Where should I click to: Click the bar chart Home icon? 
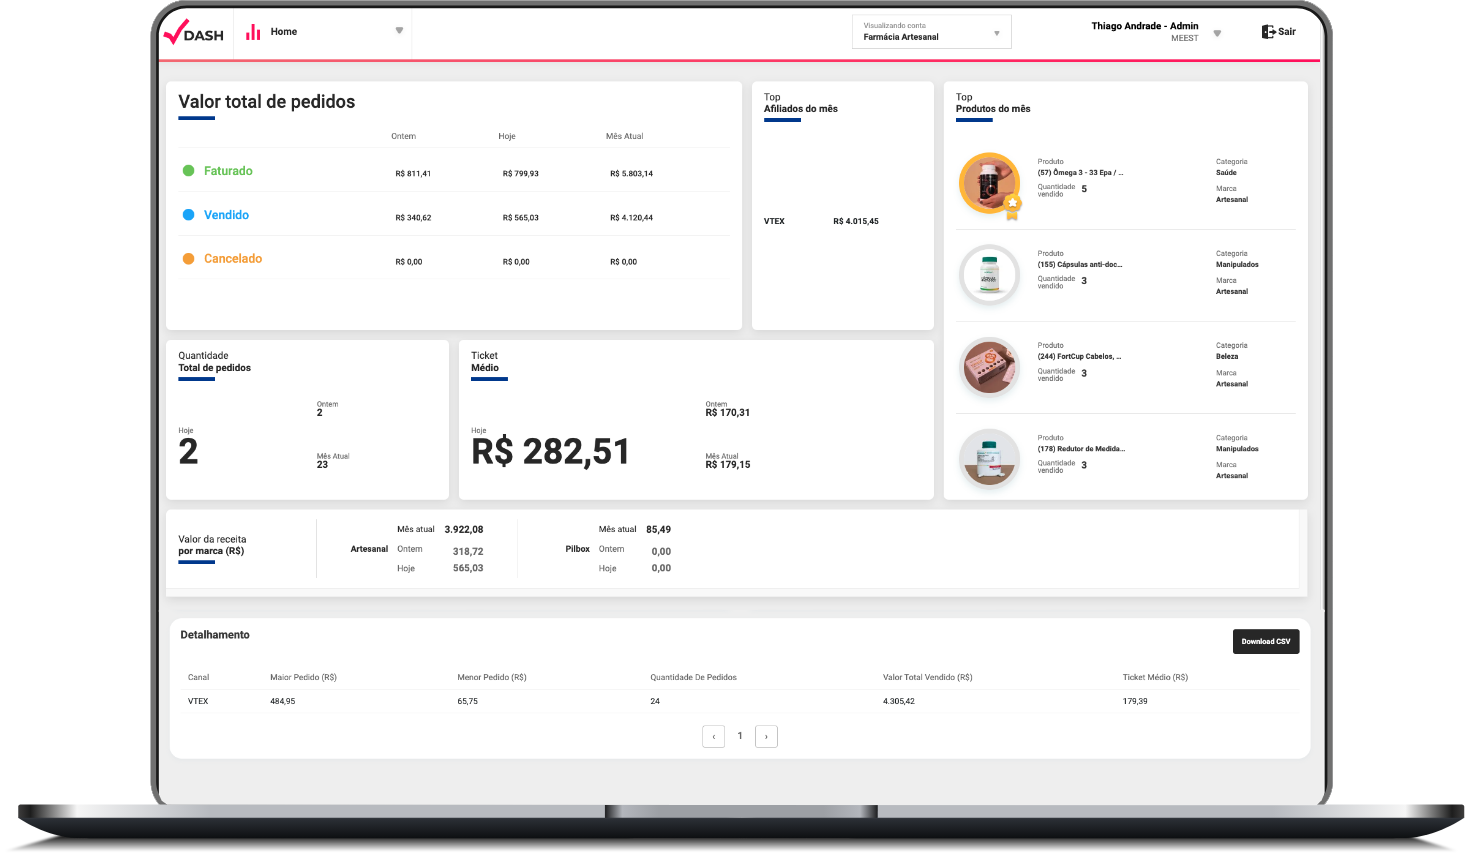[253, 32]
